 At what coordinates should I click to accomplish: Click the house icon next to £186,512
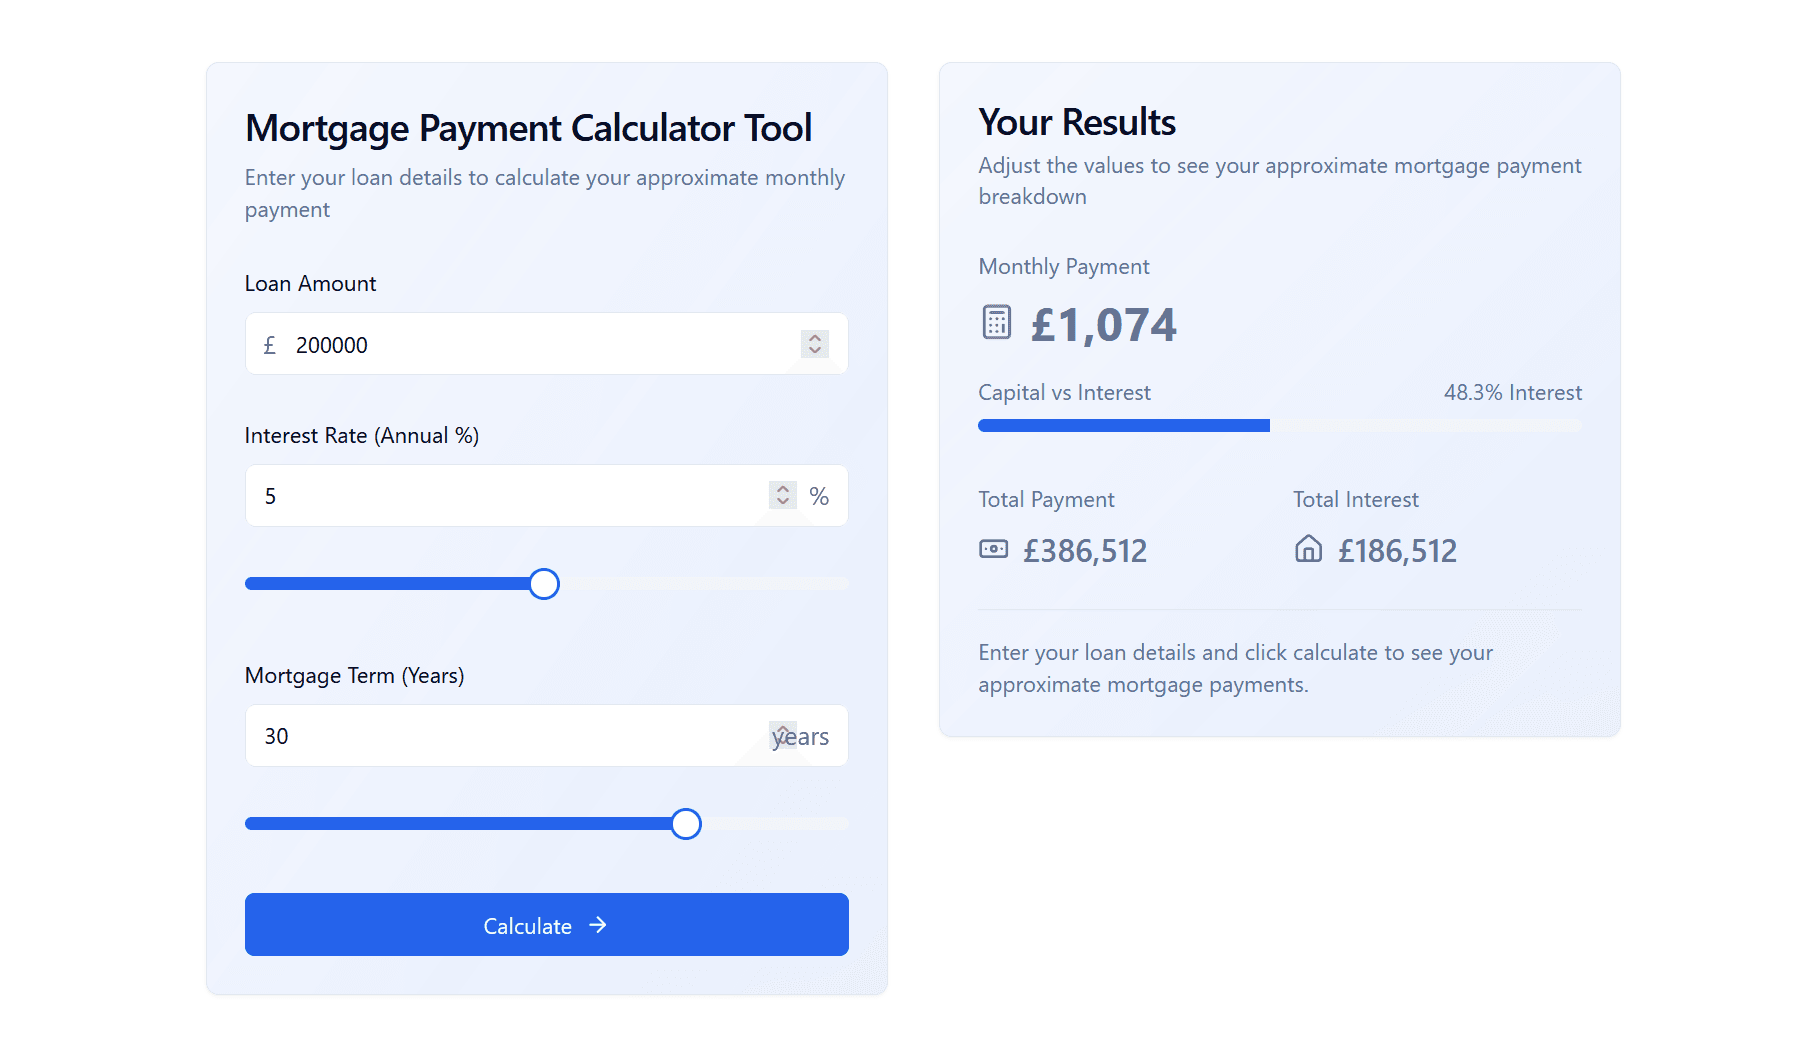tap(1308, 549)
